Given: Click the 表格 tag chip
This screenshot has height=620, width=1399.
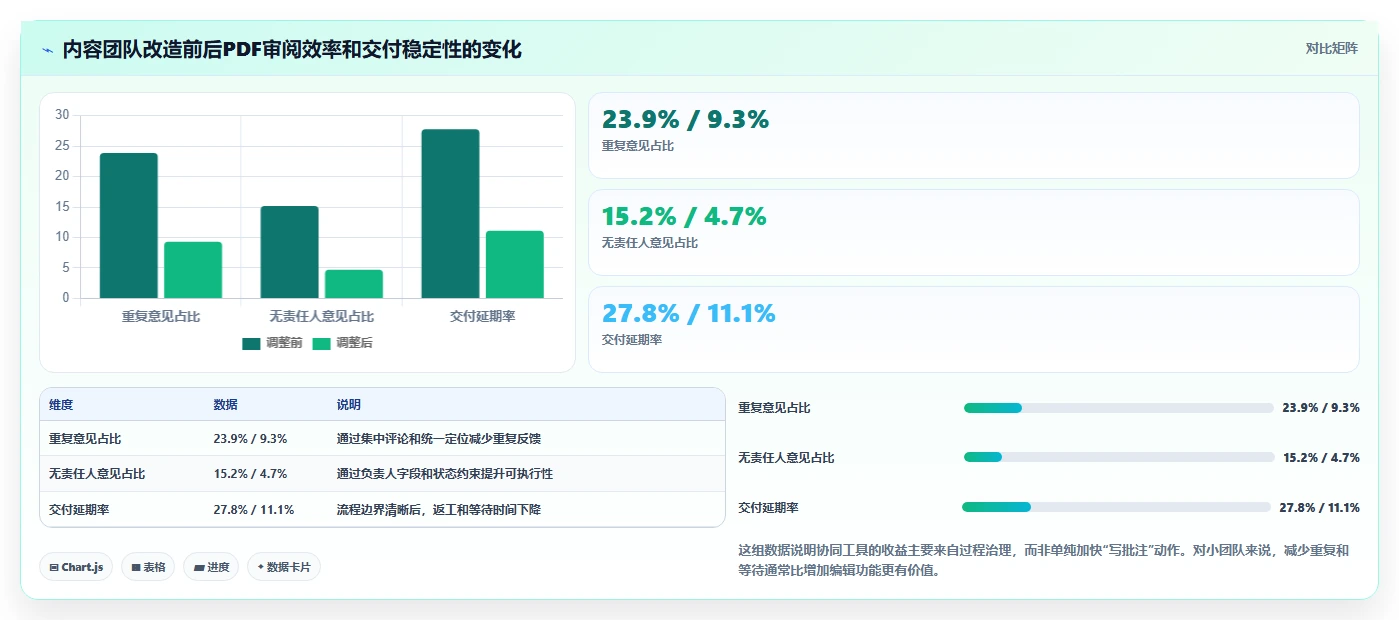Looking at the screenshot, I should 148,567.
